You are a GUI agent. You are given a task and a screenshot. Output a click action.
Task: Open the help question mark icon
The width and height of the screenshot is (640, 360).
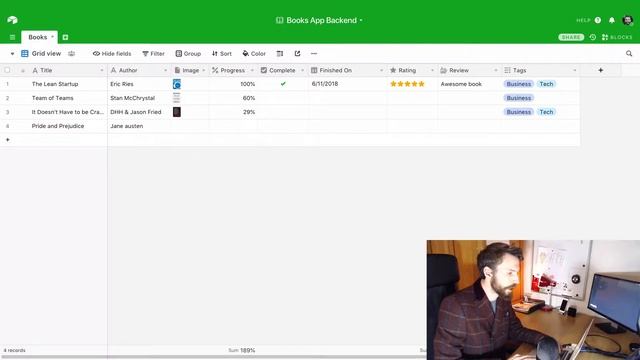(598, 20)
